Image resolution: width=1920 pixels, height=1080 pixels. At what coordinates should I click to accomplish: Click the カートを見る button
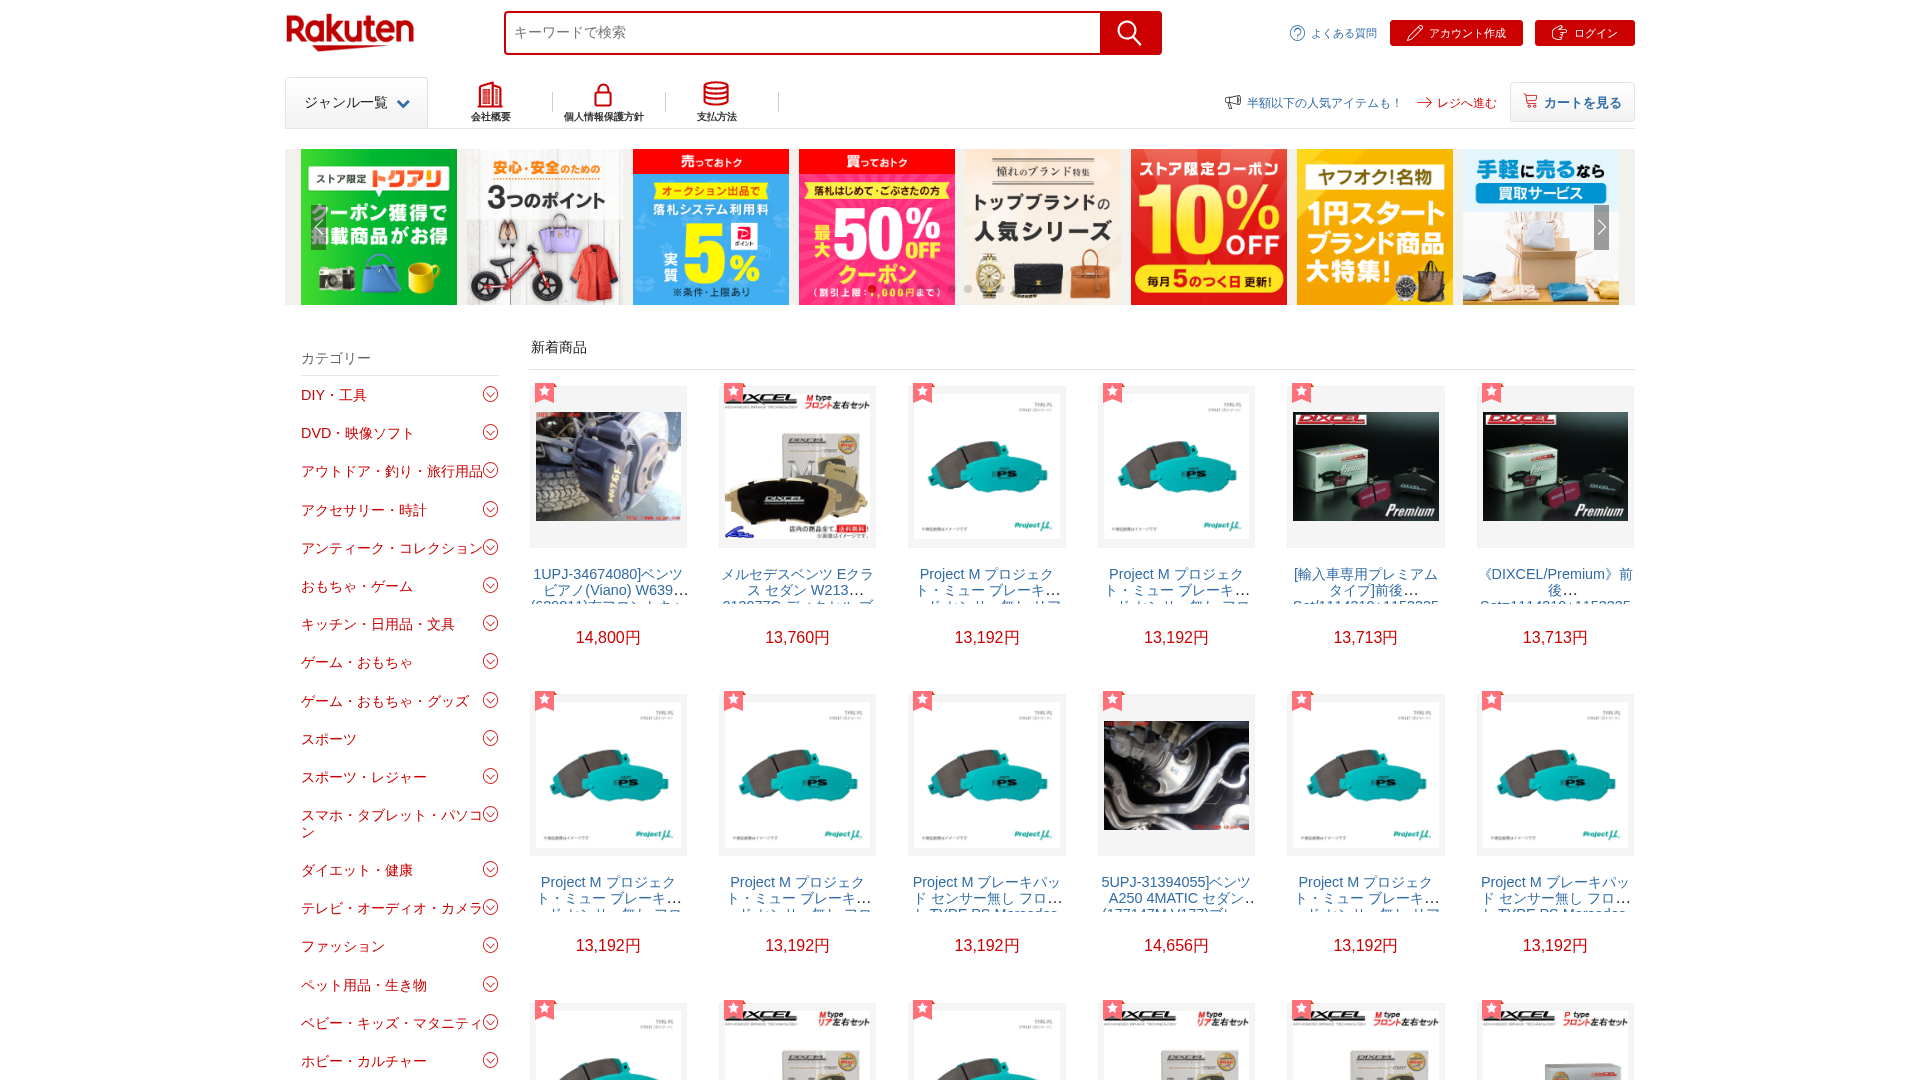point(1572,102)
